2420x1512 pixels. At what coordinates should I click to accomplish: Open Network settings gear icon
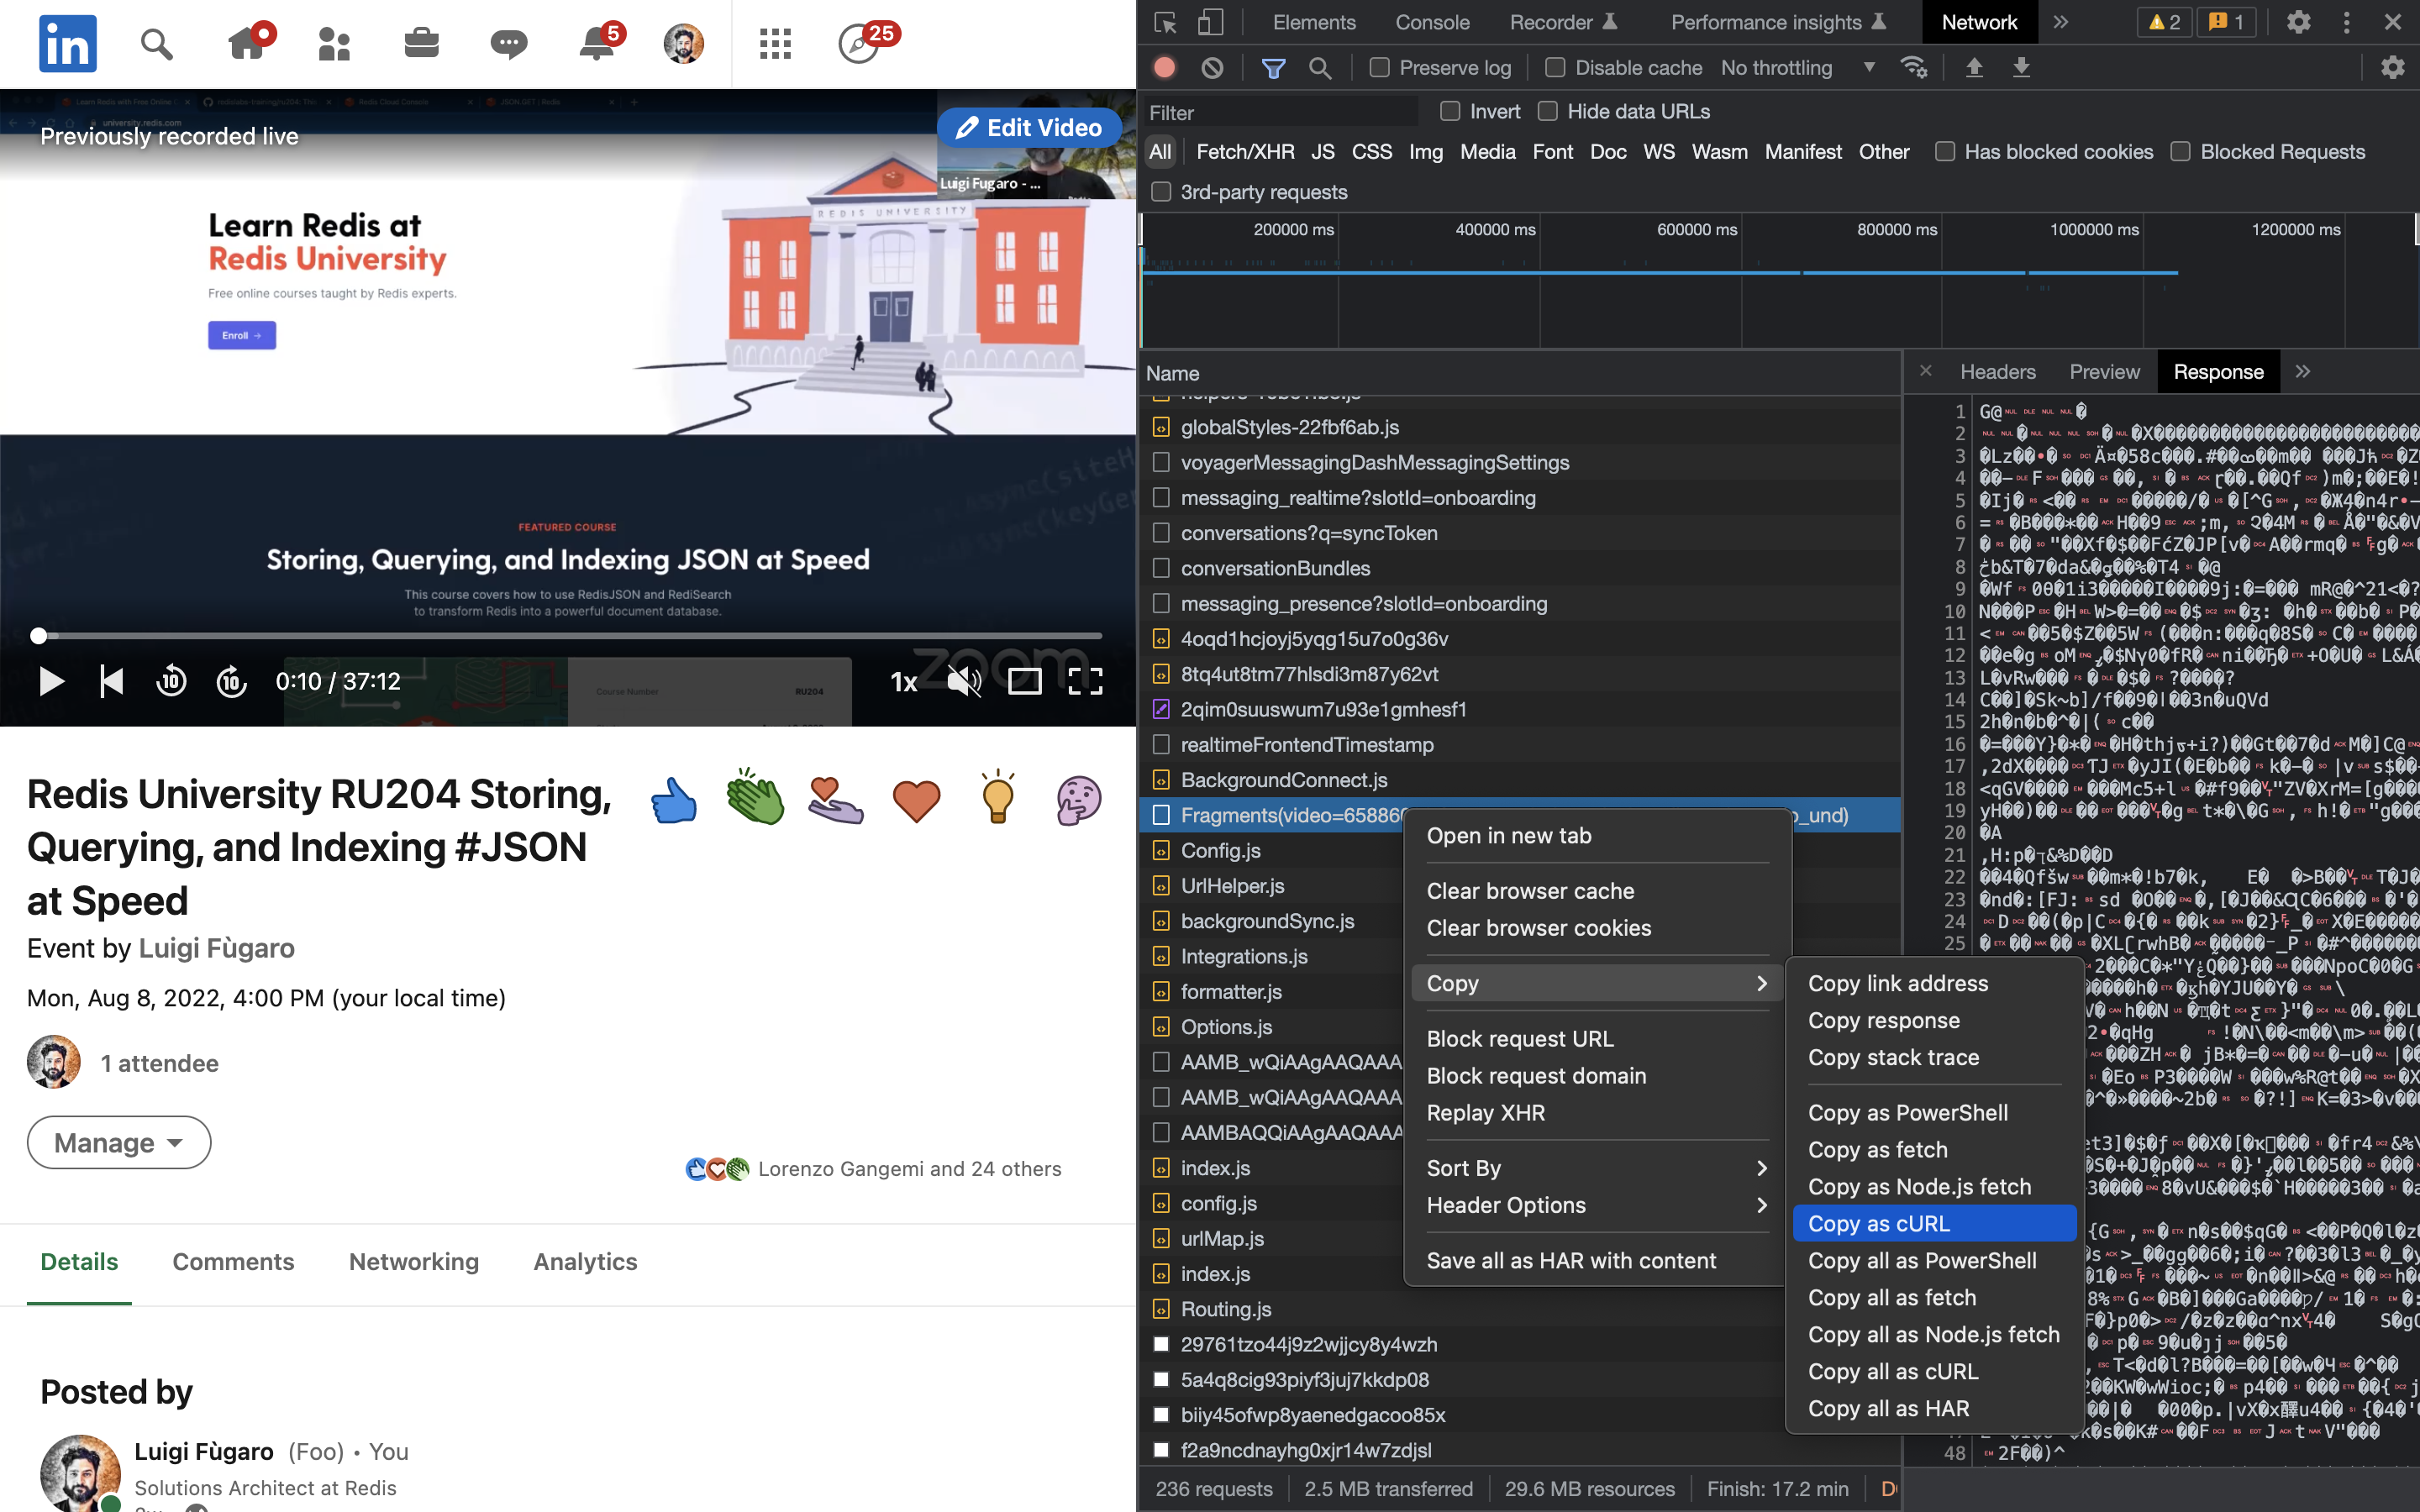click(x=2392, y=68)
